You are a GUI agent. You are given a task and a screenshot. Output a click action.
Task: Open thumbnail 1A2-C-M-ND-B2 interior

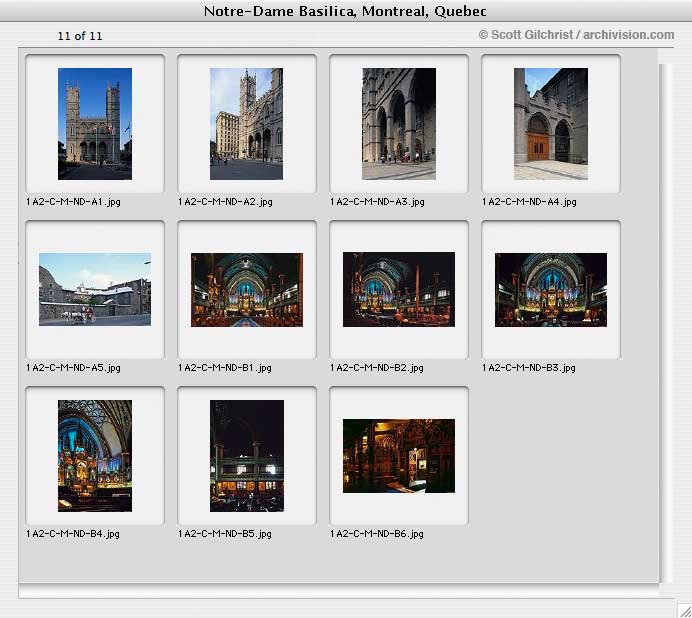399,290
